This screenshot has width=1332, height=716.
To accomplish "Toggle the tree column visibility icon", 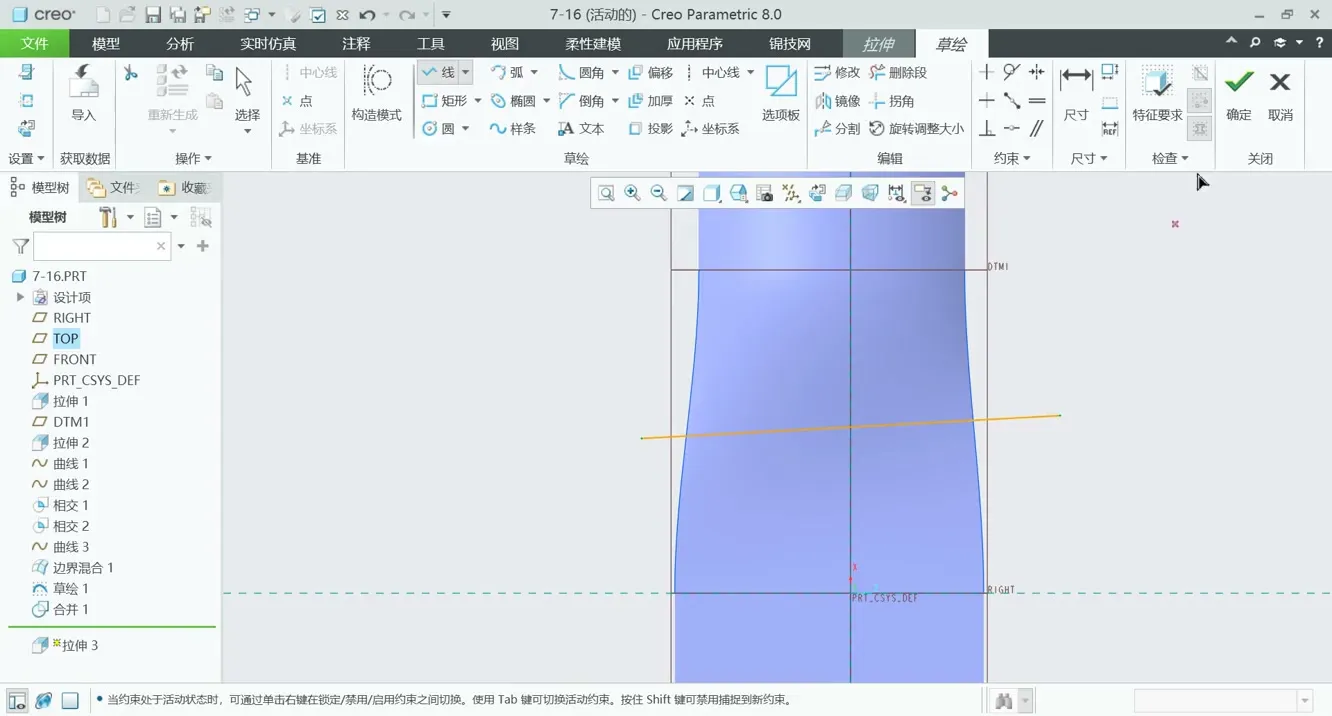I will click(201, 218).
